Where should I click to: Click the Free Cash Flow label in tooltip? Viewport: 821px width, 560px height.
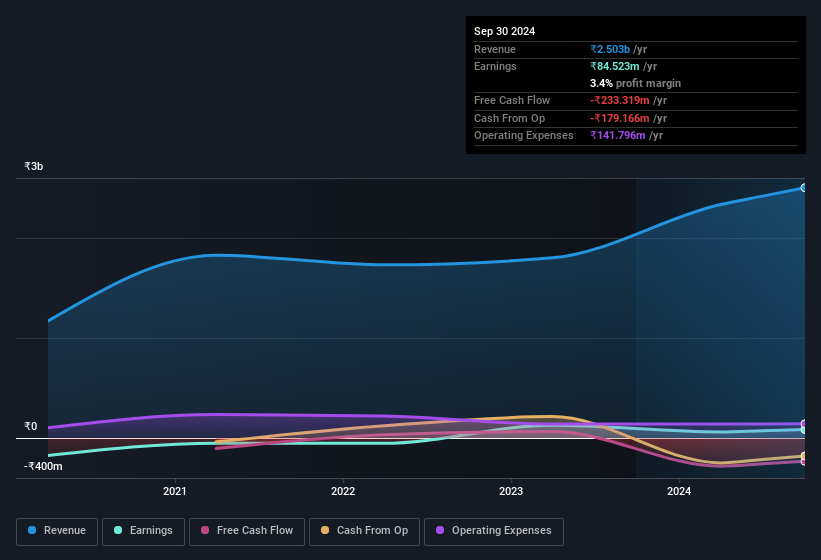click(x=512, y=100)
